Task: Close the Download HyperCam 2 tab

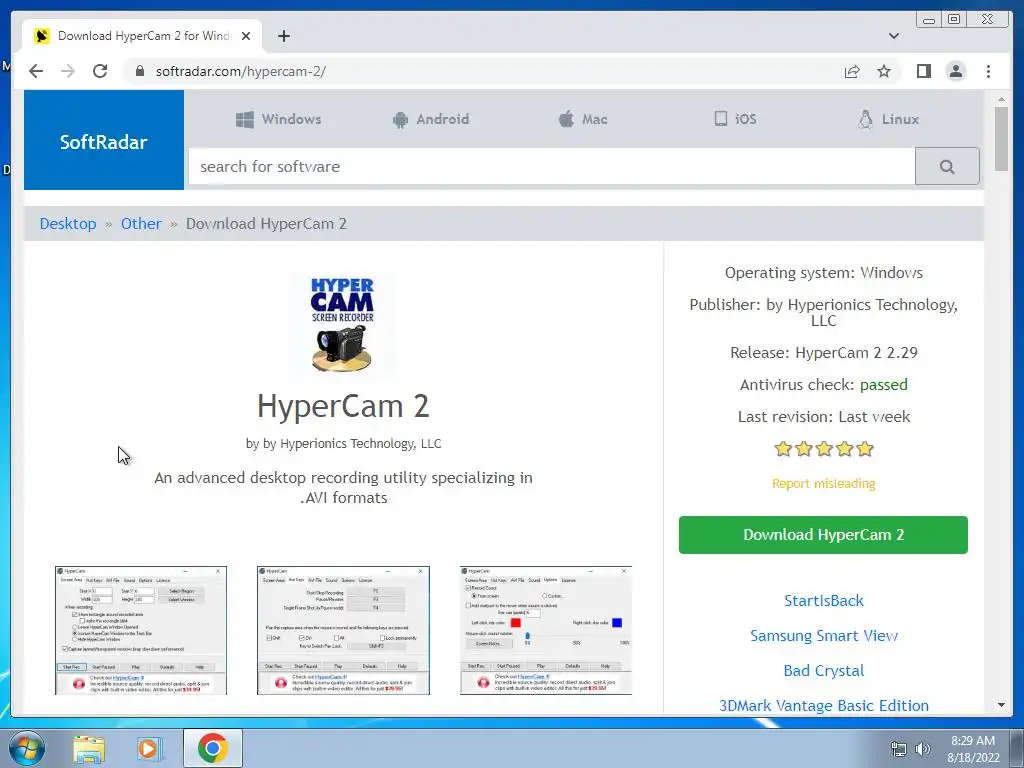Action: (x=246, y=36)
